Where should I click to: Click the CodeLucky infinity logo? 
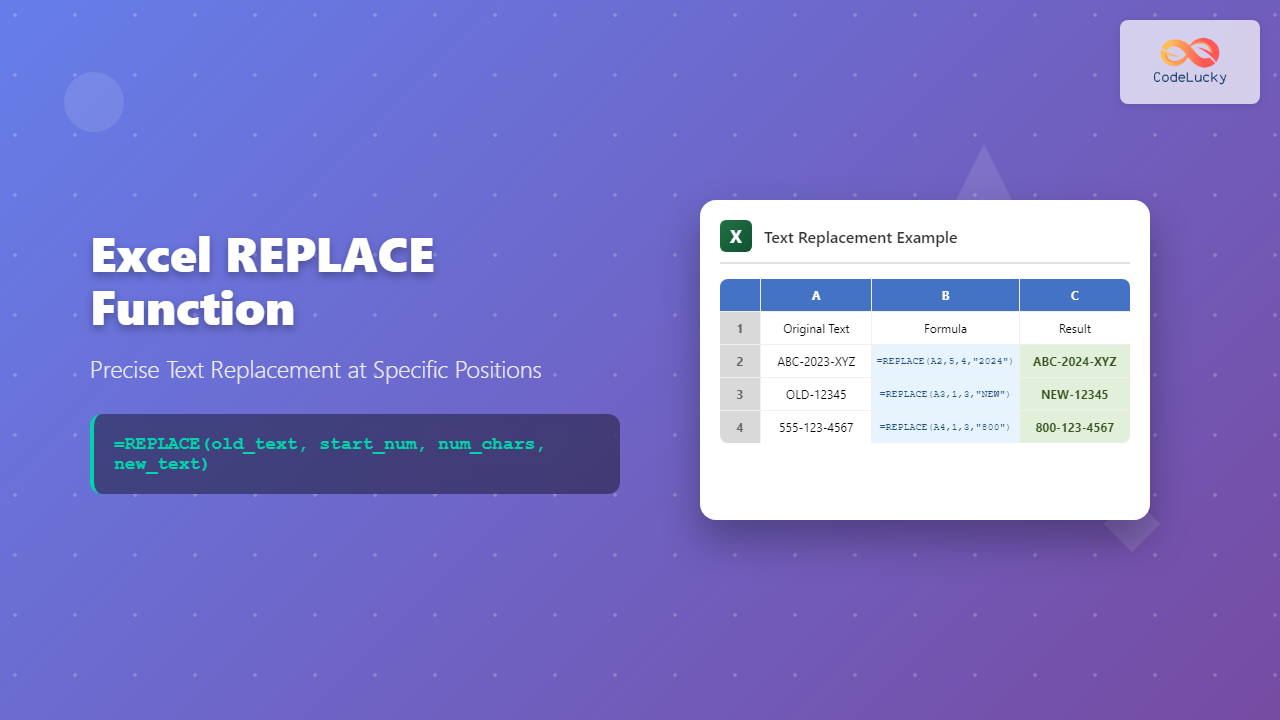1189,52
